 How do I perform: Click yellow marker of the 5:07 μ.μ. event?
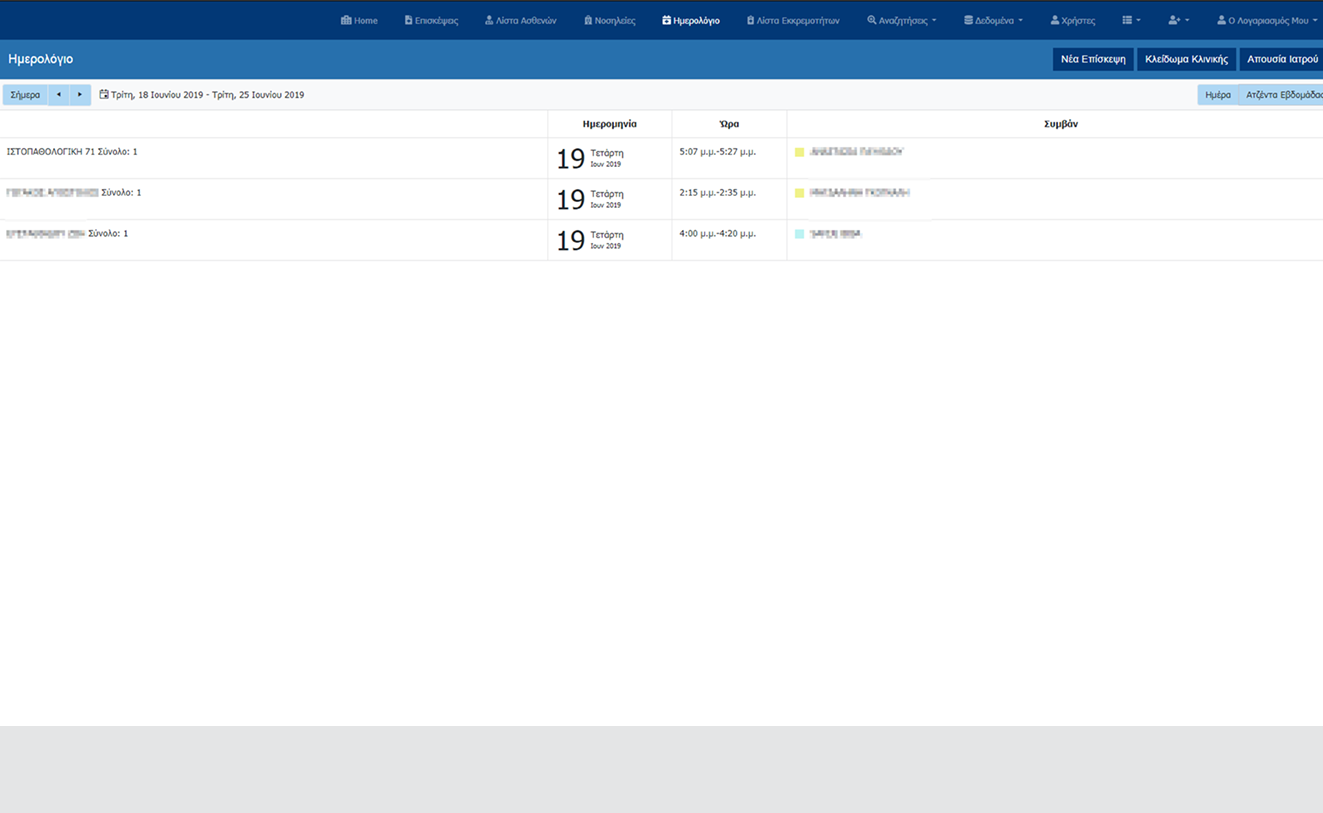[x=800, y=152]
